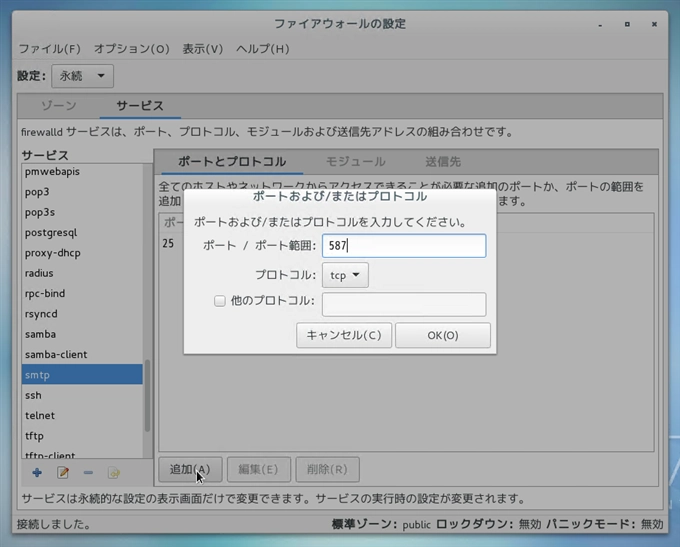Click the edit-service pencil icon

[x=63, y=472]
